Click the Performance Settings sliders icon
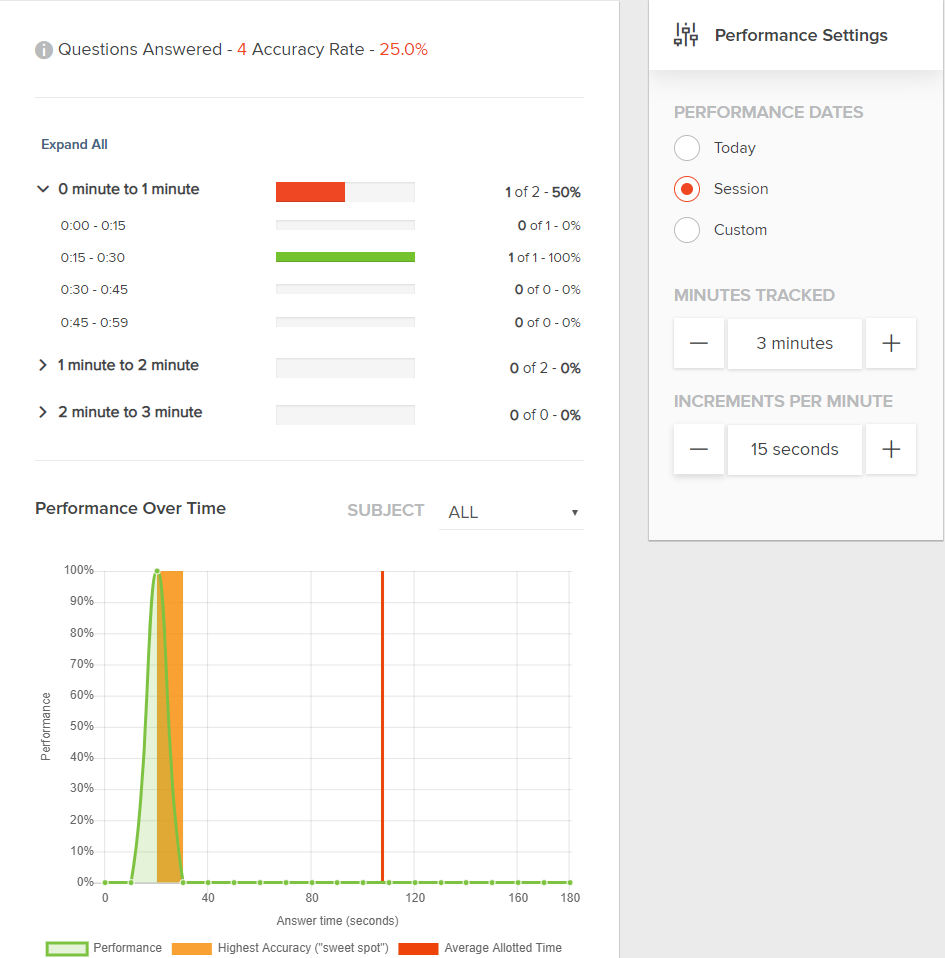This screenshot has height=958, width=945. [x=686, y=35]
